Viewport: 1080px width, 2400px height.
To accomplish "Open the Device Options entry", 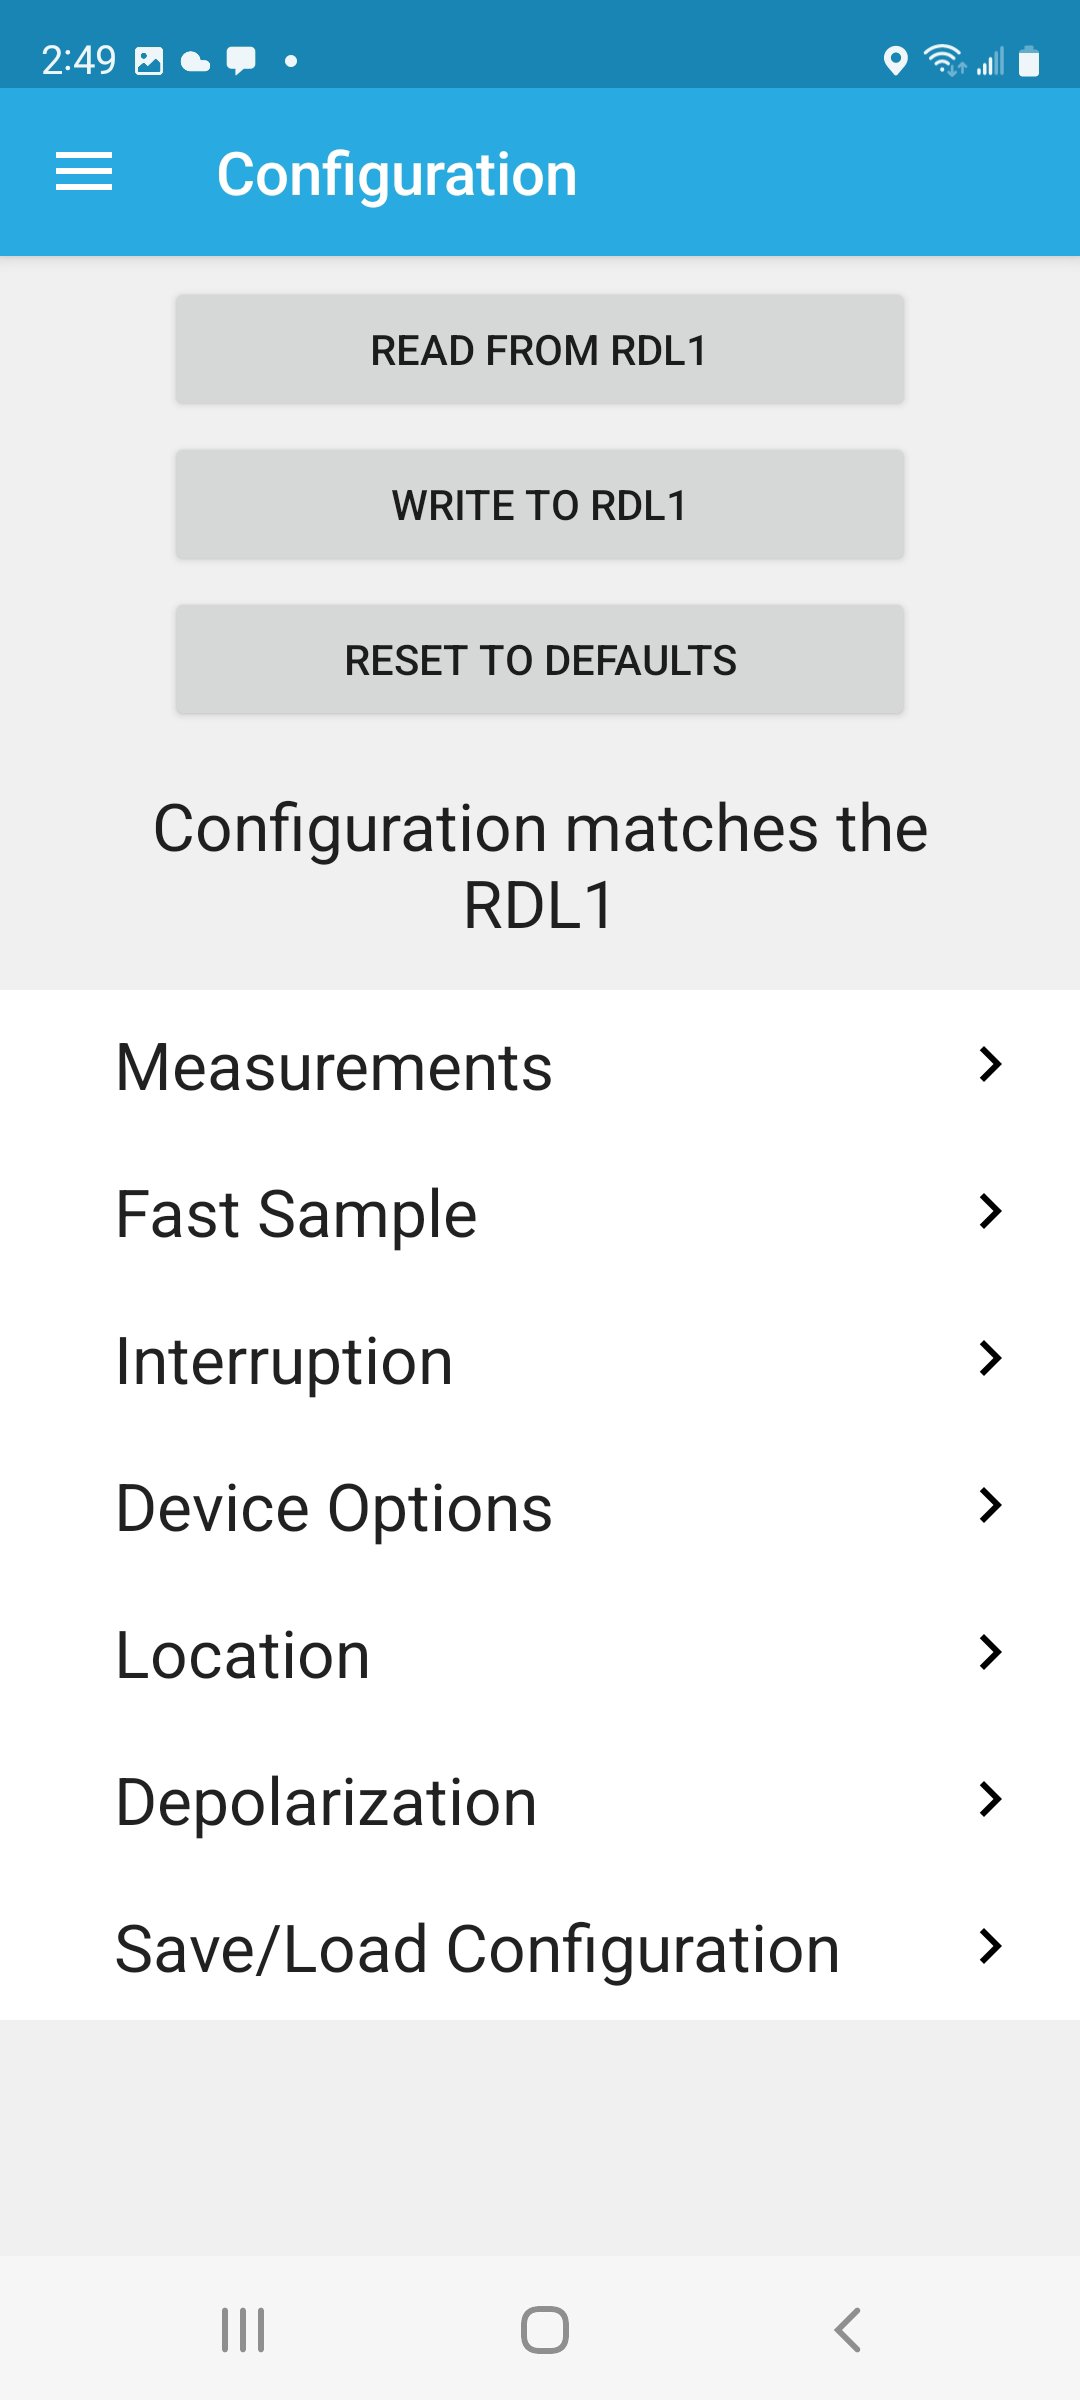I will [540, 1506].
